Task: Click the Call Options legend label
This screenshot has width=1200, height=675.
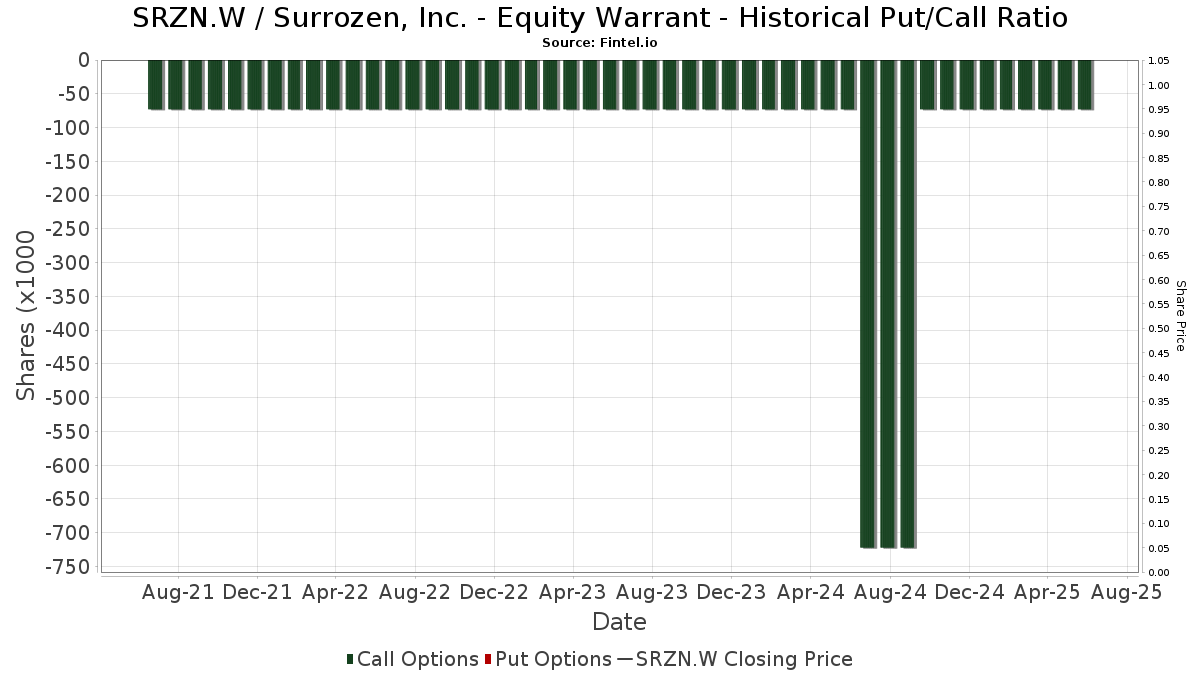Action: tap(418, 659)
